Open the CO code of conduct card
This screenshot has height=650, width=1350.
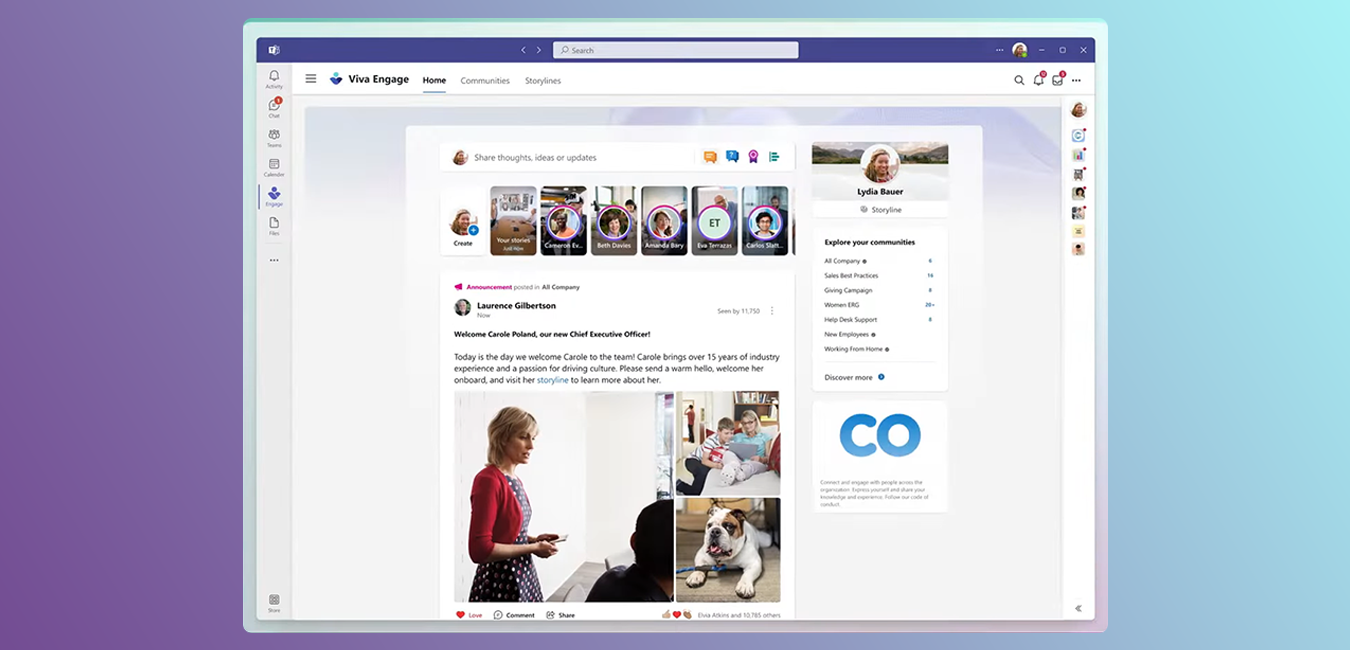tap(880, 457)
